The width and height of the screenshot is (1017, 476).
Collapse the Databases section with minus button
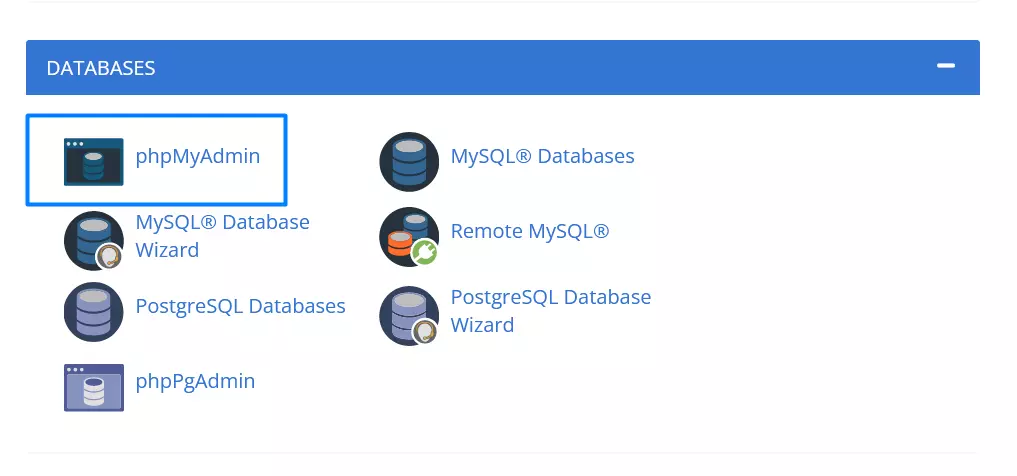coord(945,66)
